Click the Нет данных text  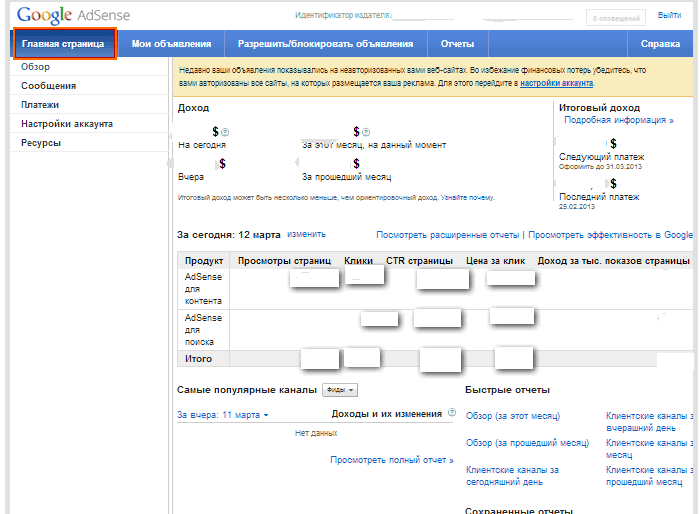click(316, 433)
